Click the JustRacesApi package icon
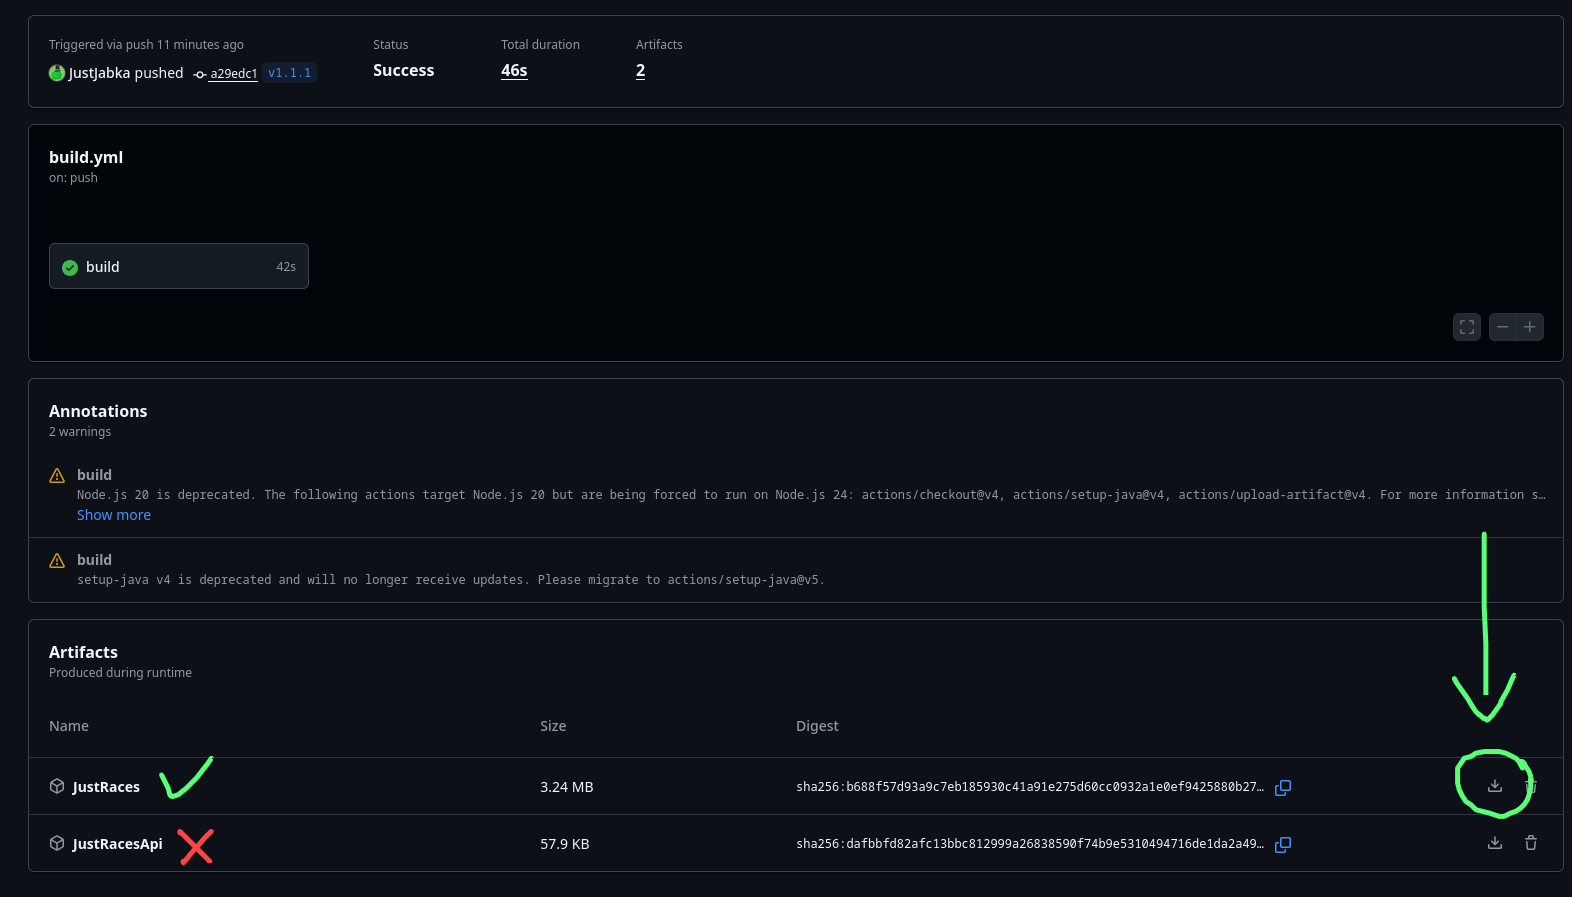Image resolution: width=1572 pixels, height=897 pixels. point(57,843)
